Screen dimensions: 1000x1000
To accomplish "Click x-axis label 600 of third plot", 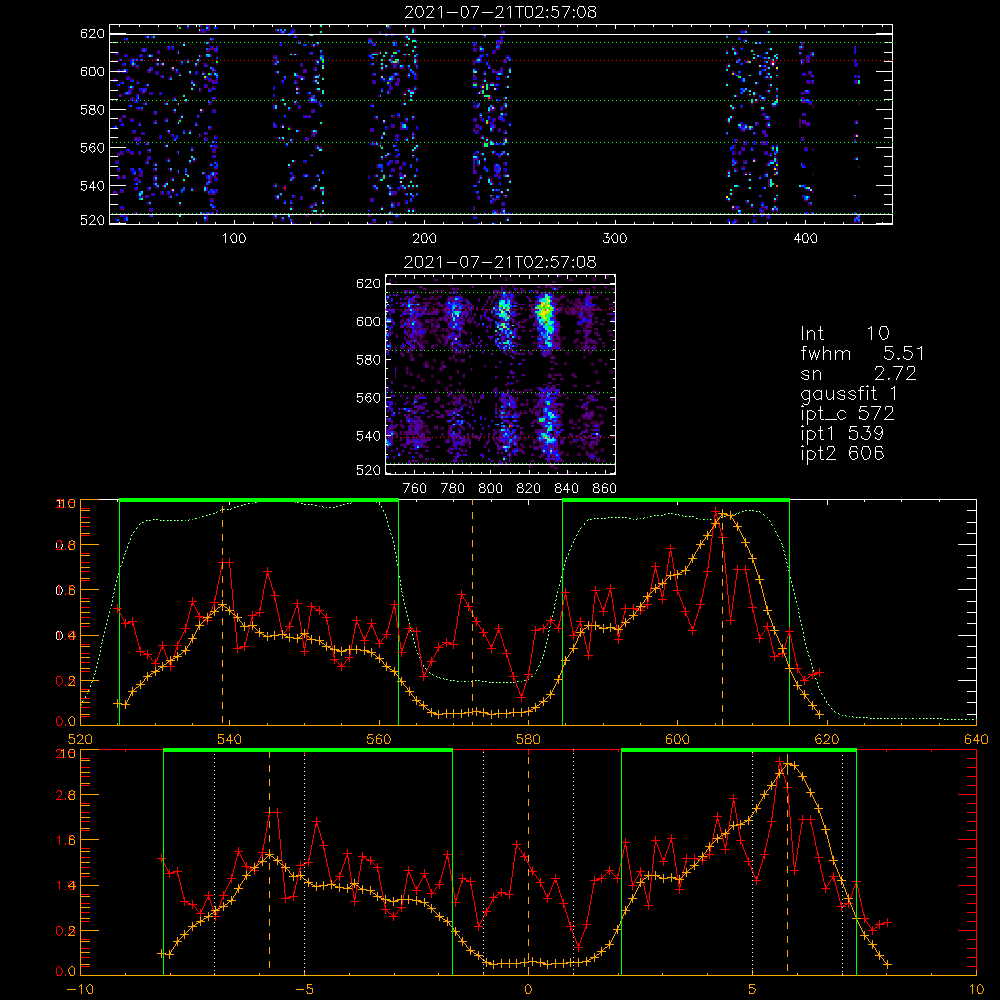I will pos(677,739).
